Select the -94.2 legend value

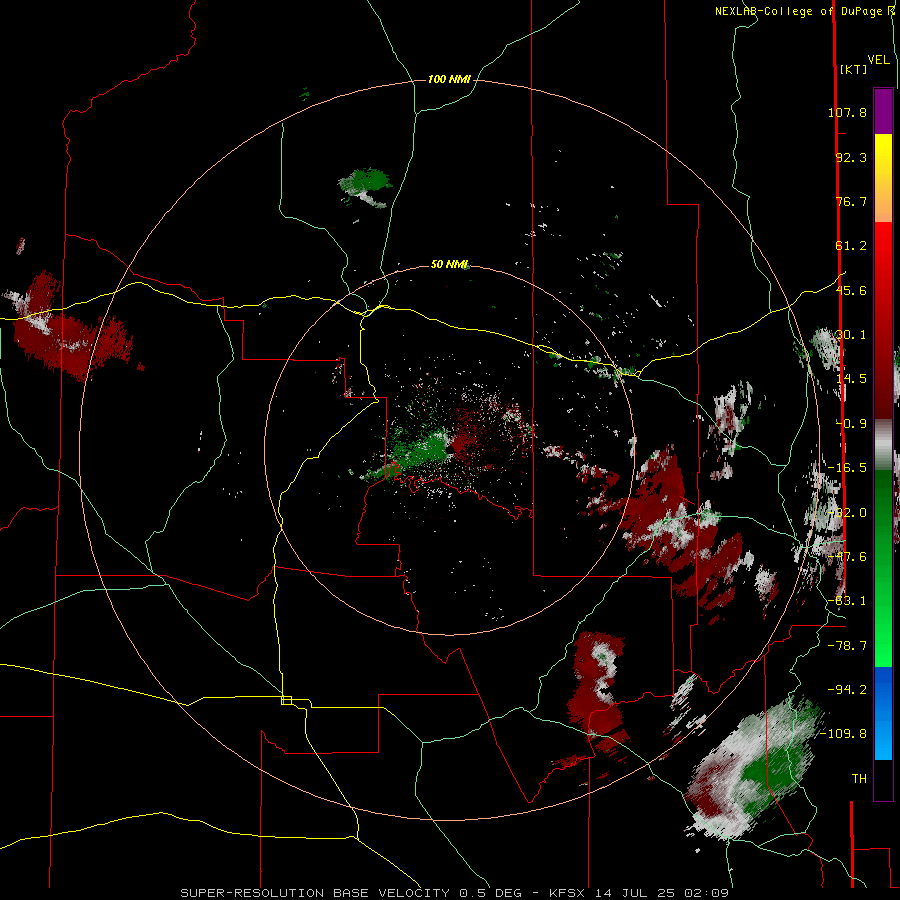(x=847, y=689)
